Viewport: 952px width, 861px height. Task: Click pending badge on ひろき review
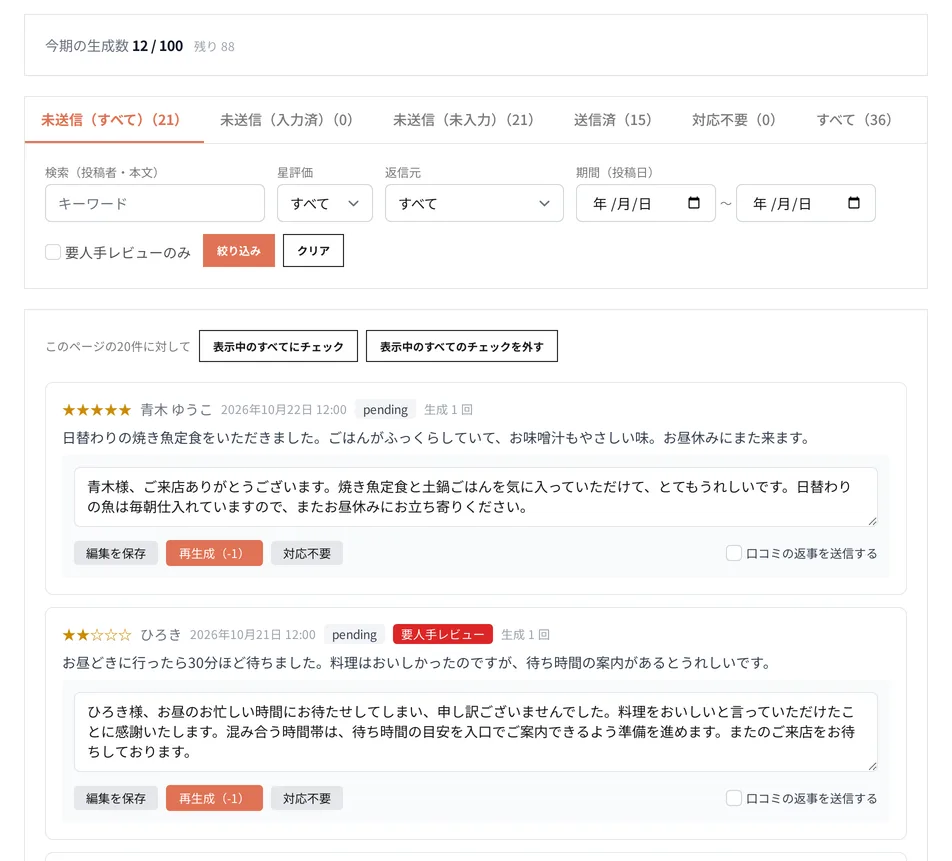(x=354, y=634)
